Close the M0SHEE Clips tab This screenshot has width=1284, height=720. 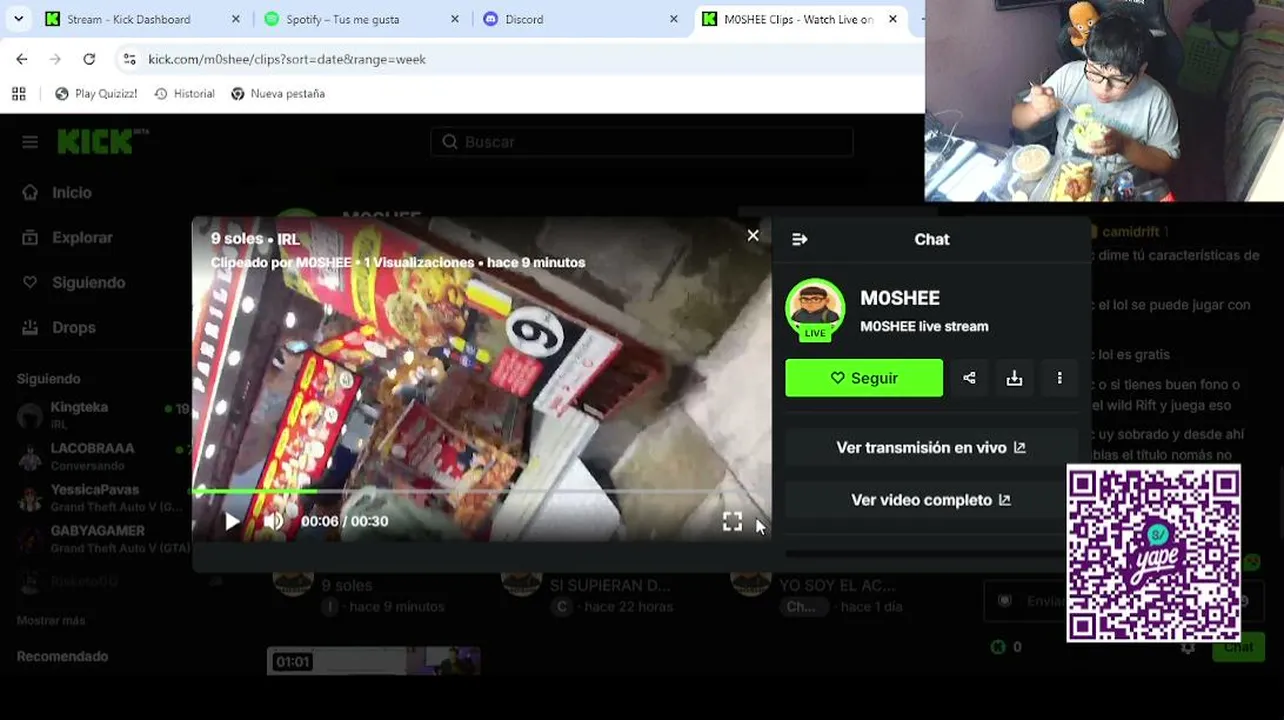(892, 19)
